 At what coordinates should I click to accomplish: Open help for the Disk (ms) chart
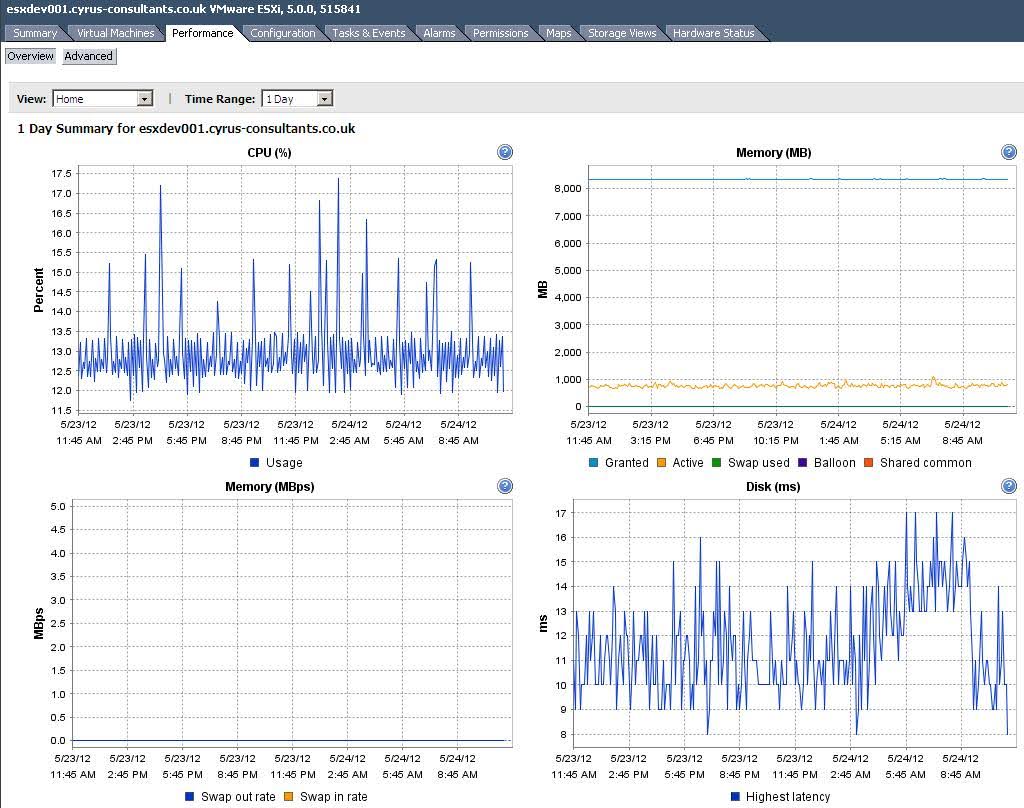pos(1008,486)
